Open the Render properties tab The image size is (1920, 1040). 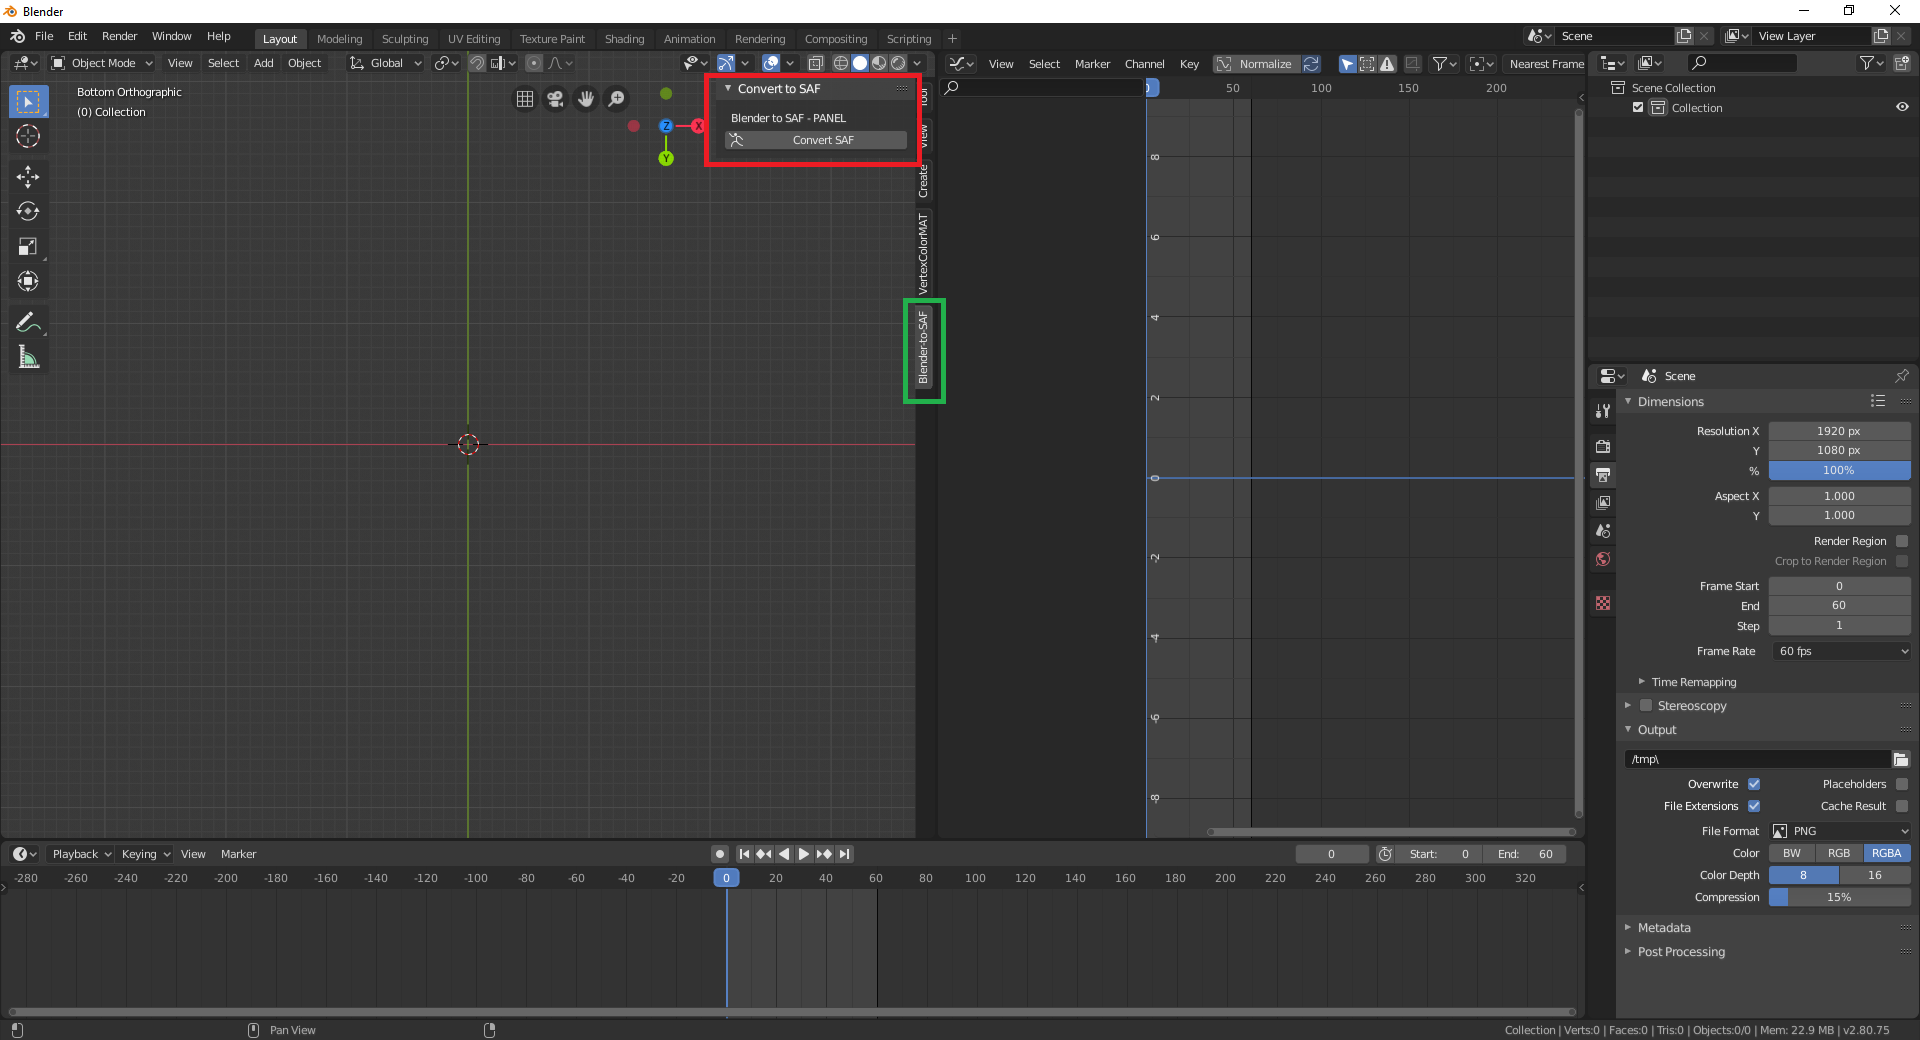pyautogui.click(x=1603, y=446)
